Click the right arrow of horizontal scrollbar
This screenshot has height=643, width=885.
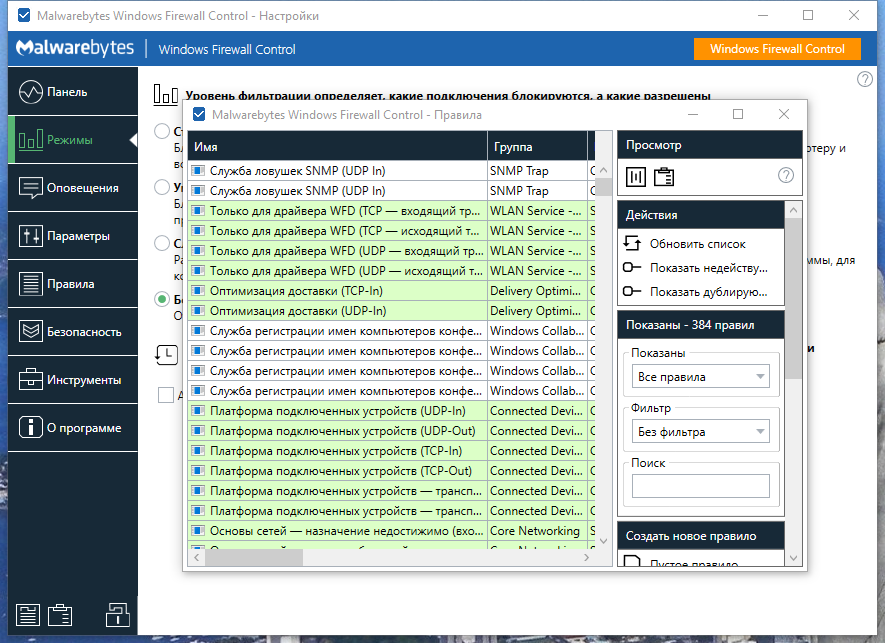click(x=586, y=558)
